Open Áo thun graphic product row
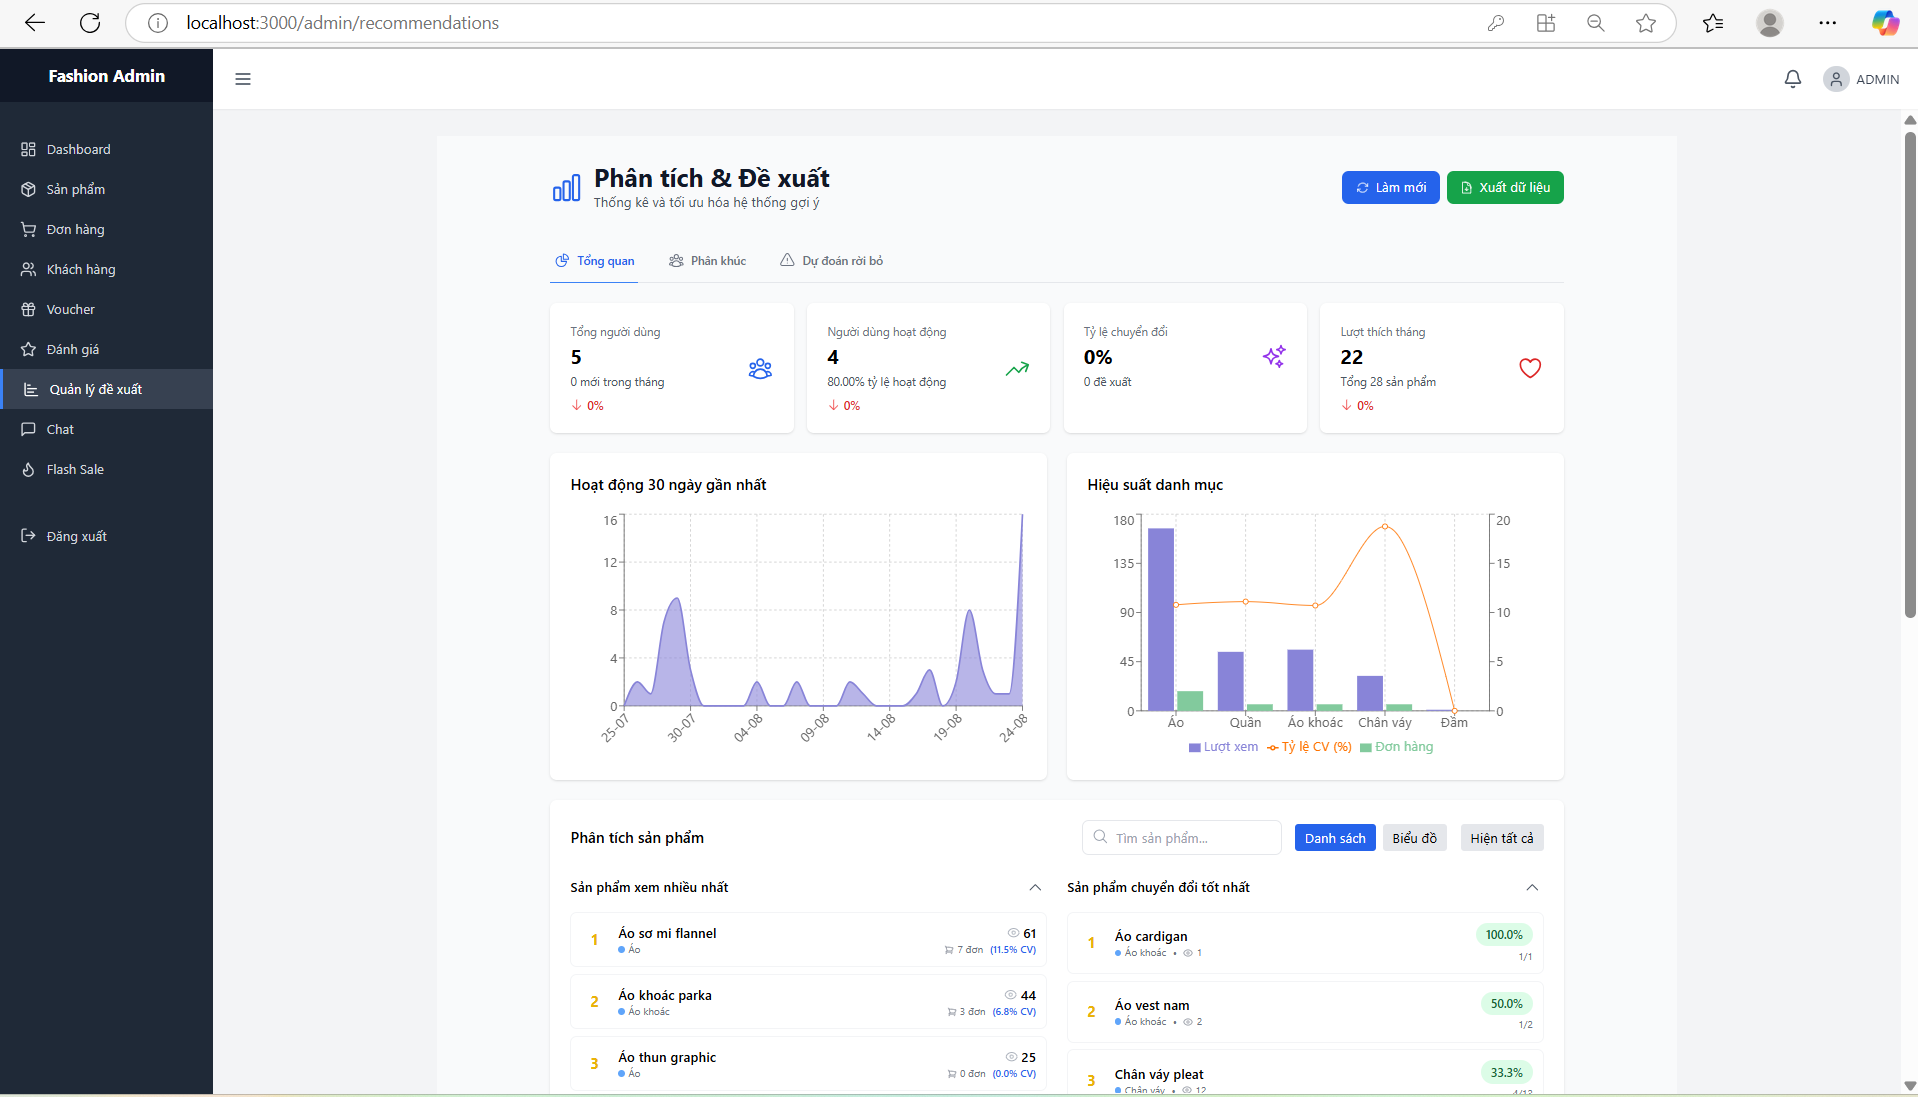 pos(808,1064)
